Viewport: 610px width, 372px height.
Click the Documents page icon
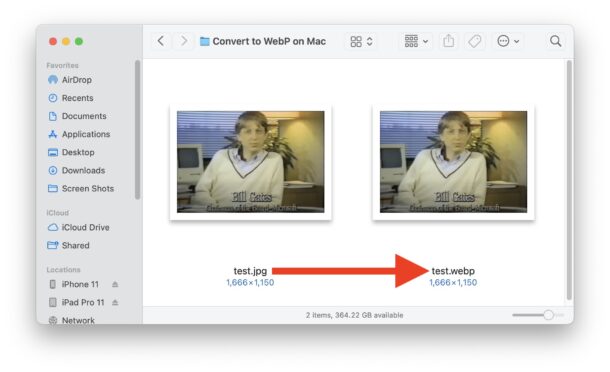point(53,116)
